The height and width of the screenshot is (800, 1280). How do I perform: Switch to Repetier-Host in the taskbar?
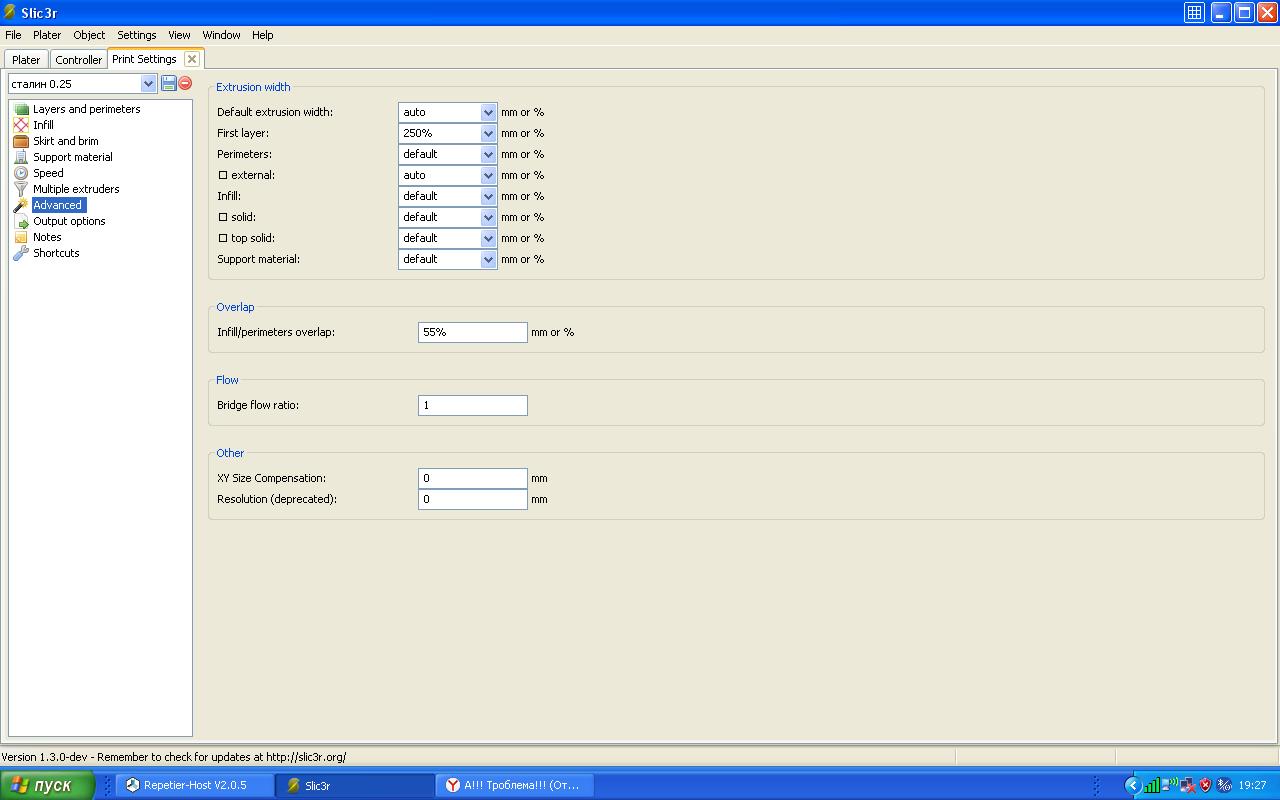point(195,785)
